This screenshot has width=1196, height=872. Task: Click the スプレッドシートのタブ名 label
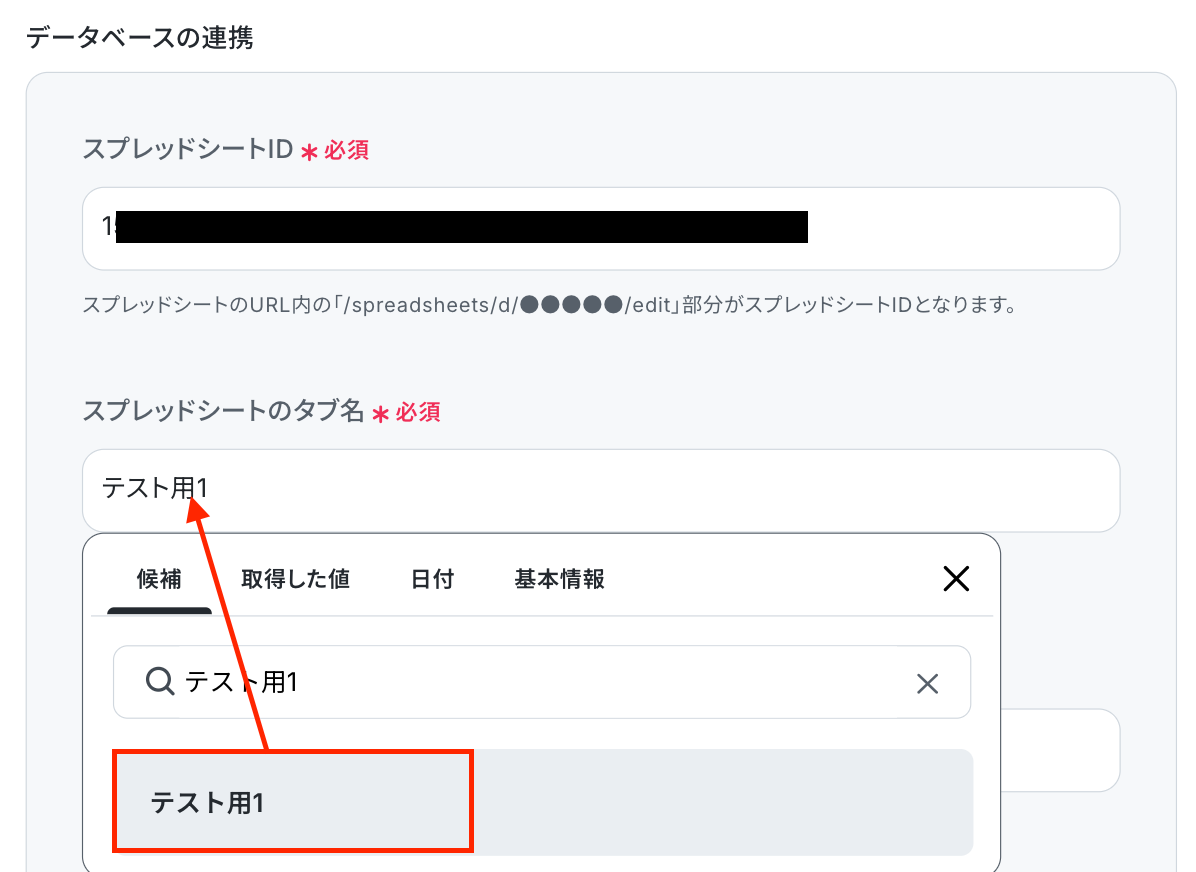coord(223,410)
